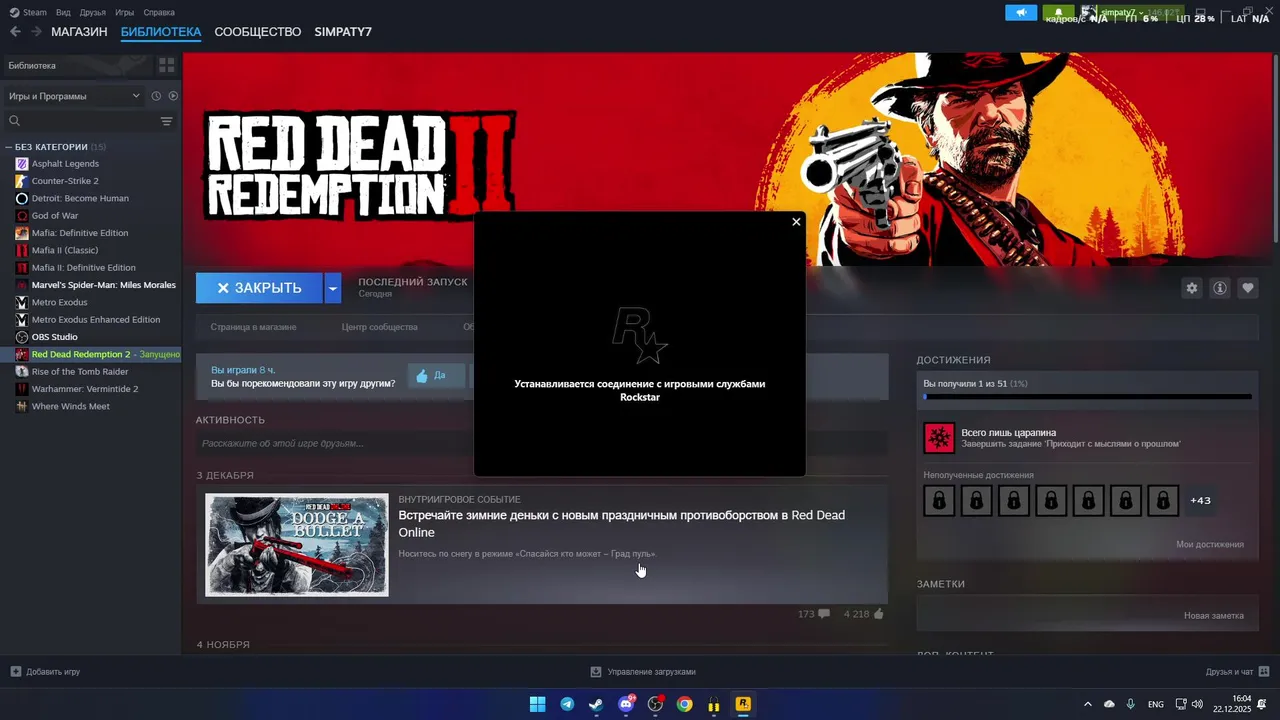The width and height of the screenshot is (1280, 720).
Task: Open the Dodge a Bullet event thumbnail
Action: pyautogui.click(x=297, y=545)
